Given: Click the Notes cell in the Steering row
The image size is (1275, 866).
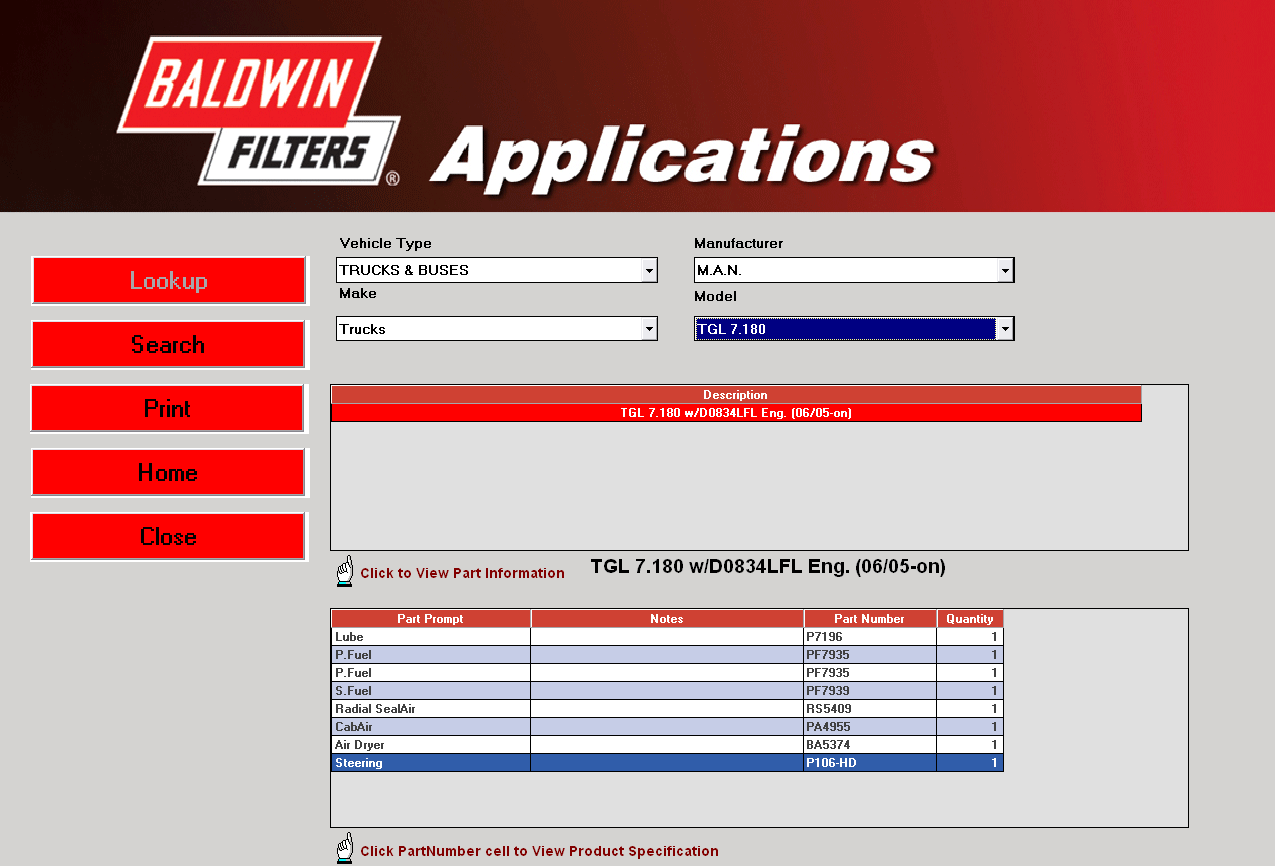Looking at the screenshot, I should [x=667, y=763].
